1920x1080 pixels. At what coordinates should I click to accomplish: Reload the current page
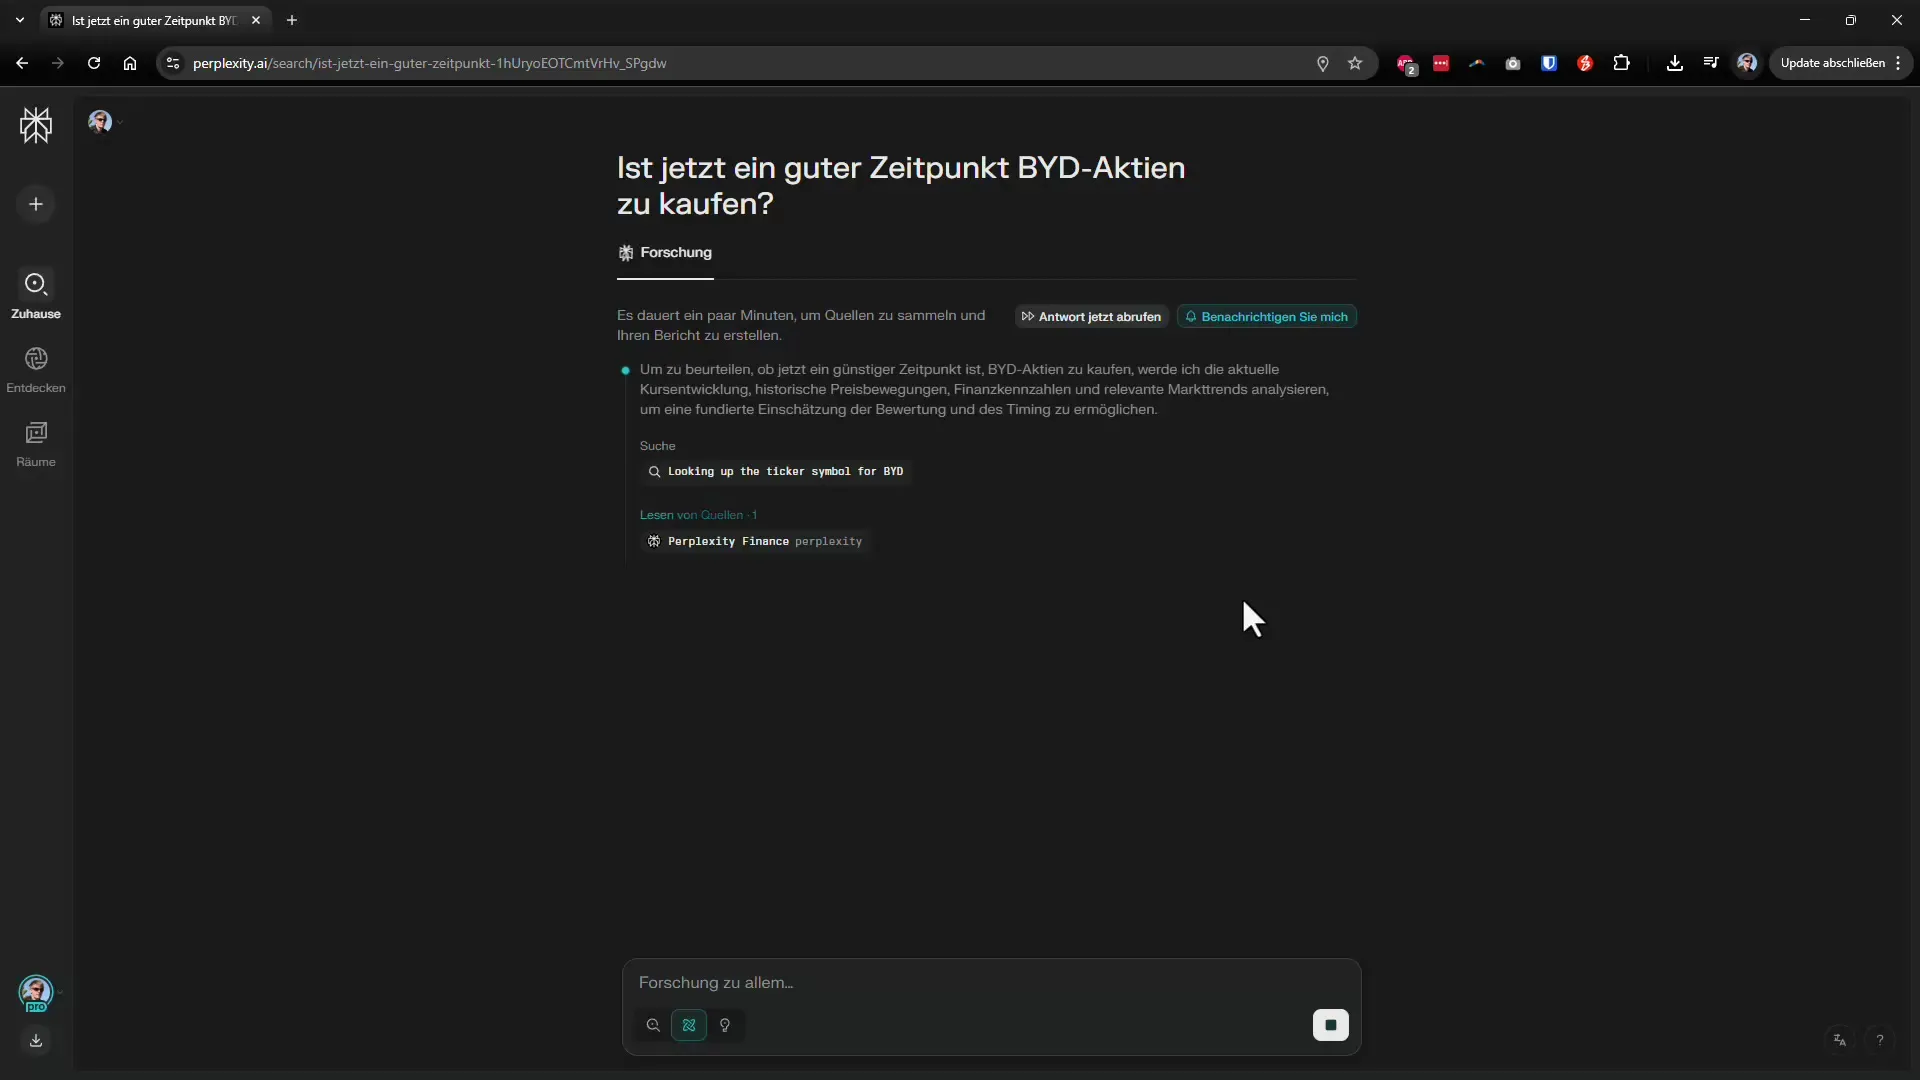pos(94,63)
